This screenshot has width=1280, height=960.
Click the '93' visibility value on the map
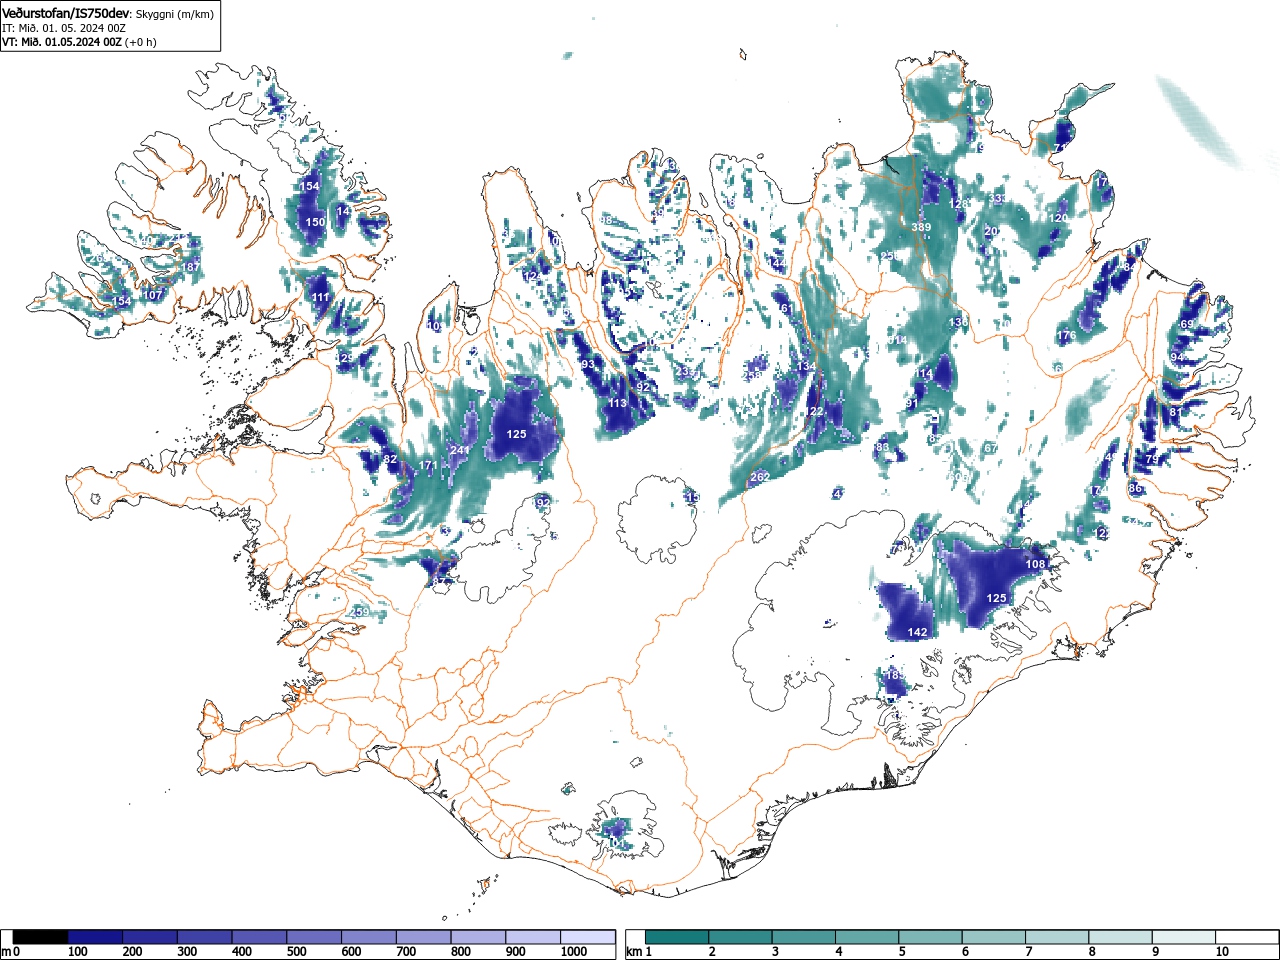(588, 365)
